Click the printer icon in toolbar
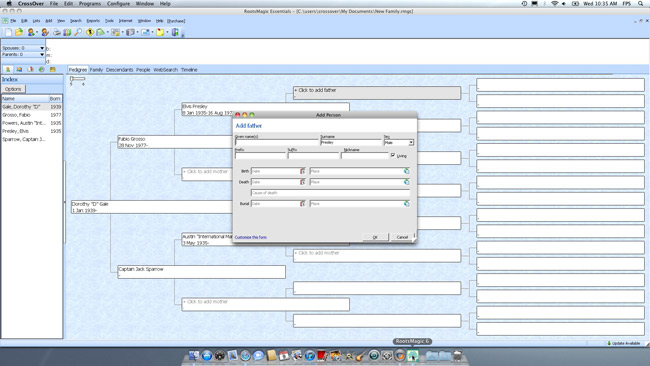Viewport: 650px width, 366px height. 57,32
